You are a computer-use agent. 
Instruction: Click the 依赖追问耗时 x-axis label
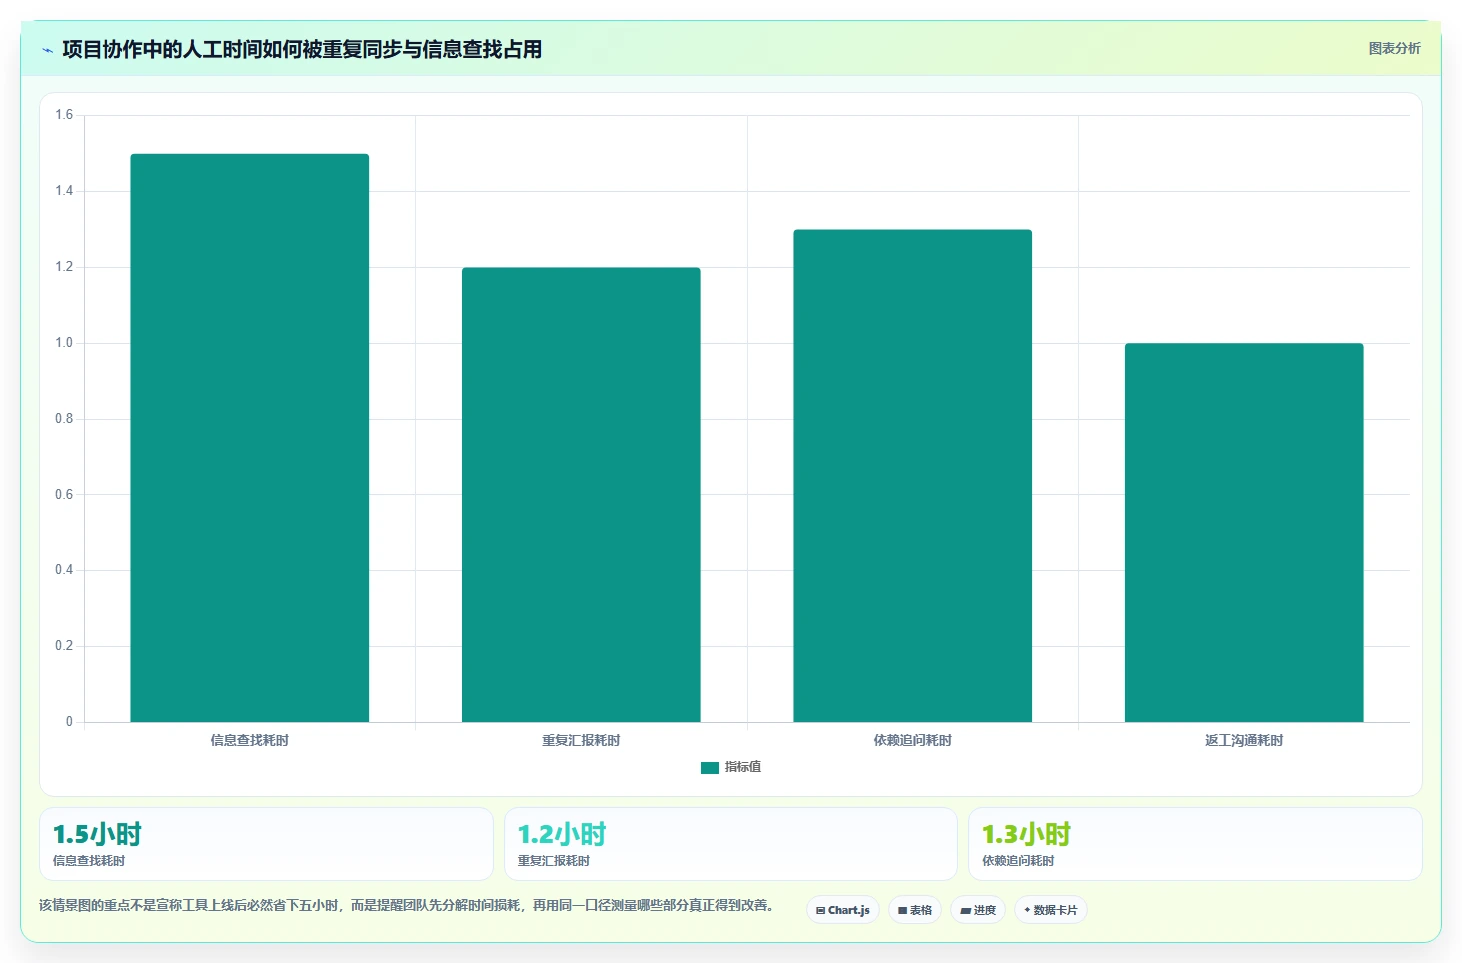point(913,741)
